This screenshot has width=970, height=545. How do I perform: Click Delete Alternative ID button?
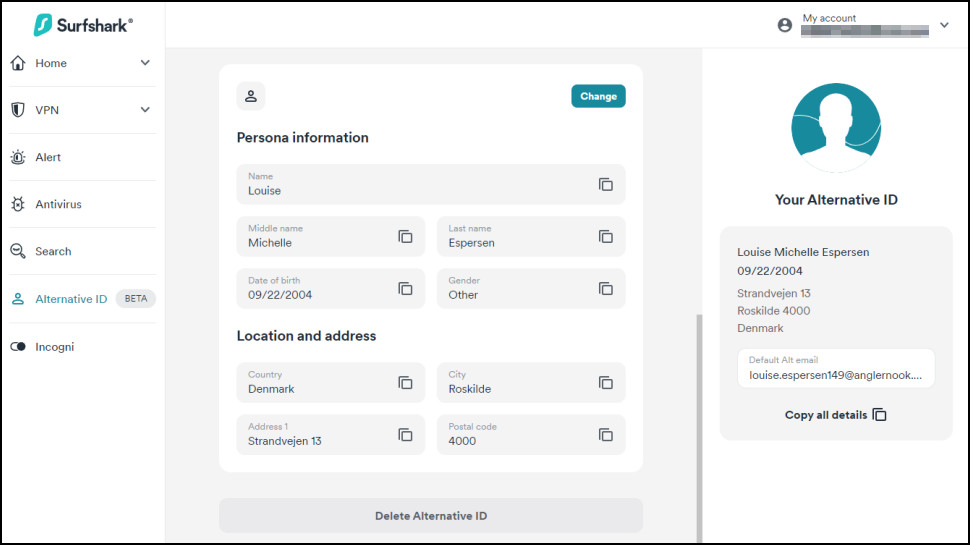pos(431,515)
